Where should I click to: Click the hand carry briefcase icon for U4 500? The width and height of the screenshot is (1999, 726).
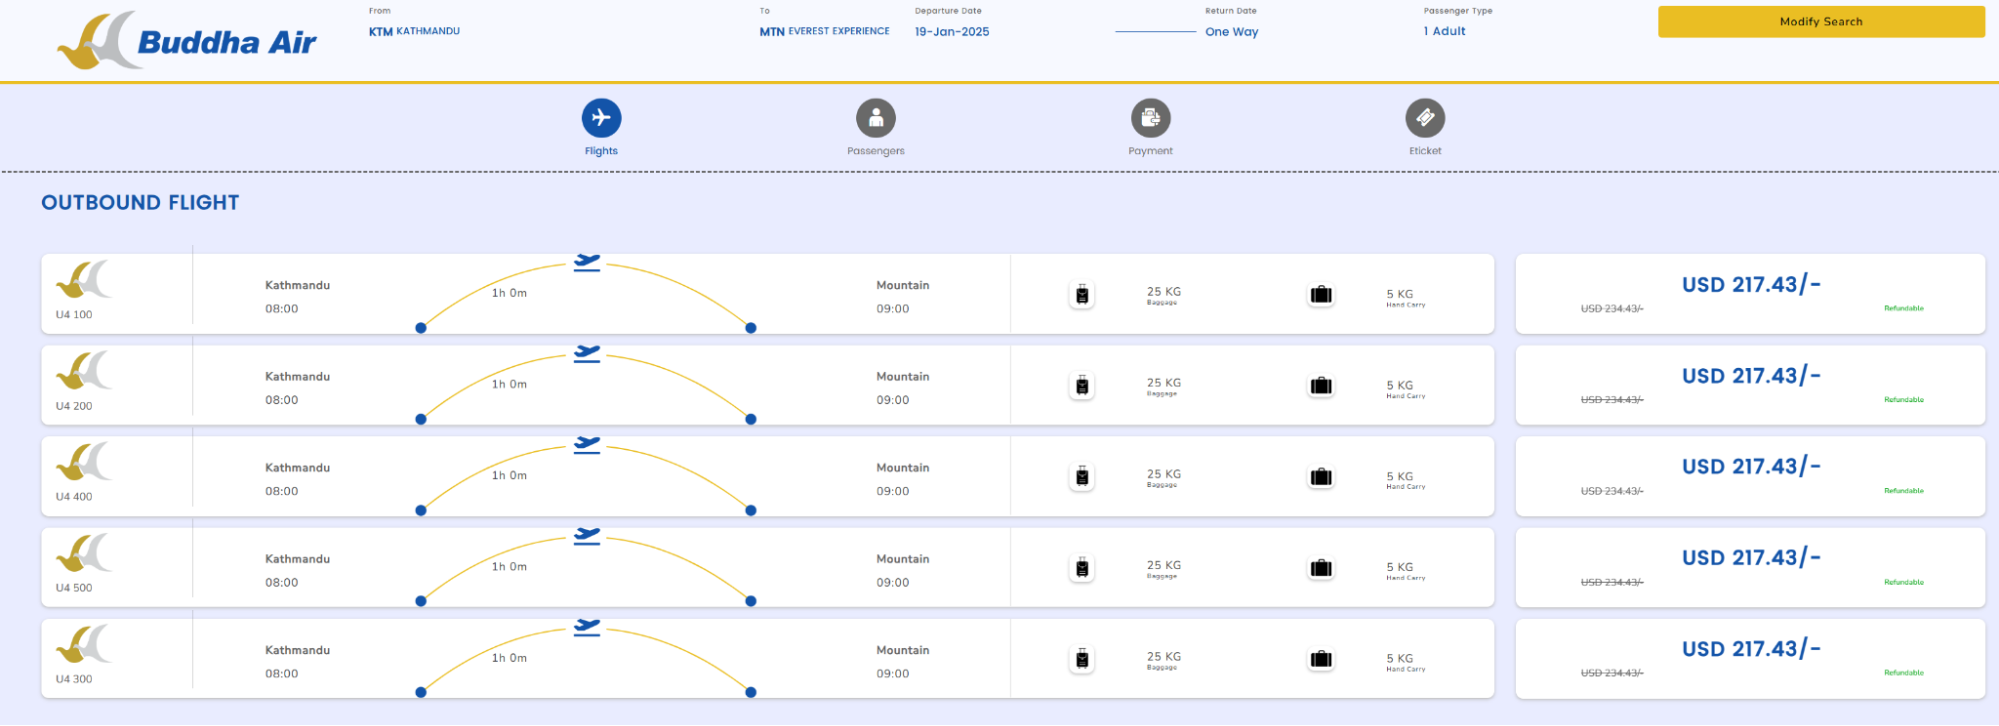pyautogui.click(x=1321, y=568)
